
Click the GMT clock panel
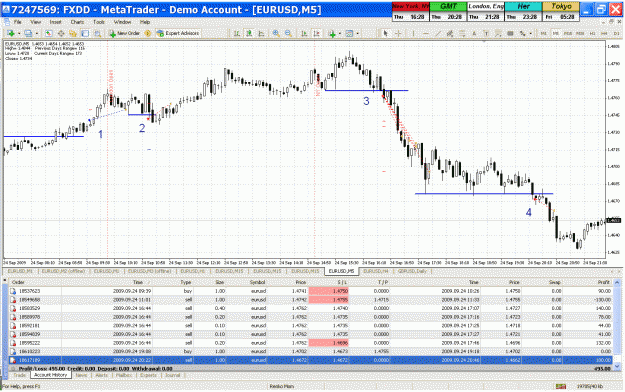click(x=448, y=12)
